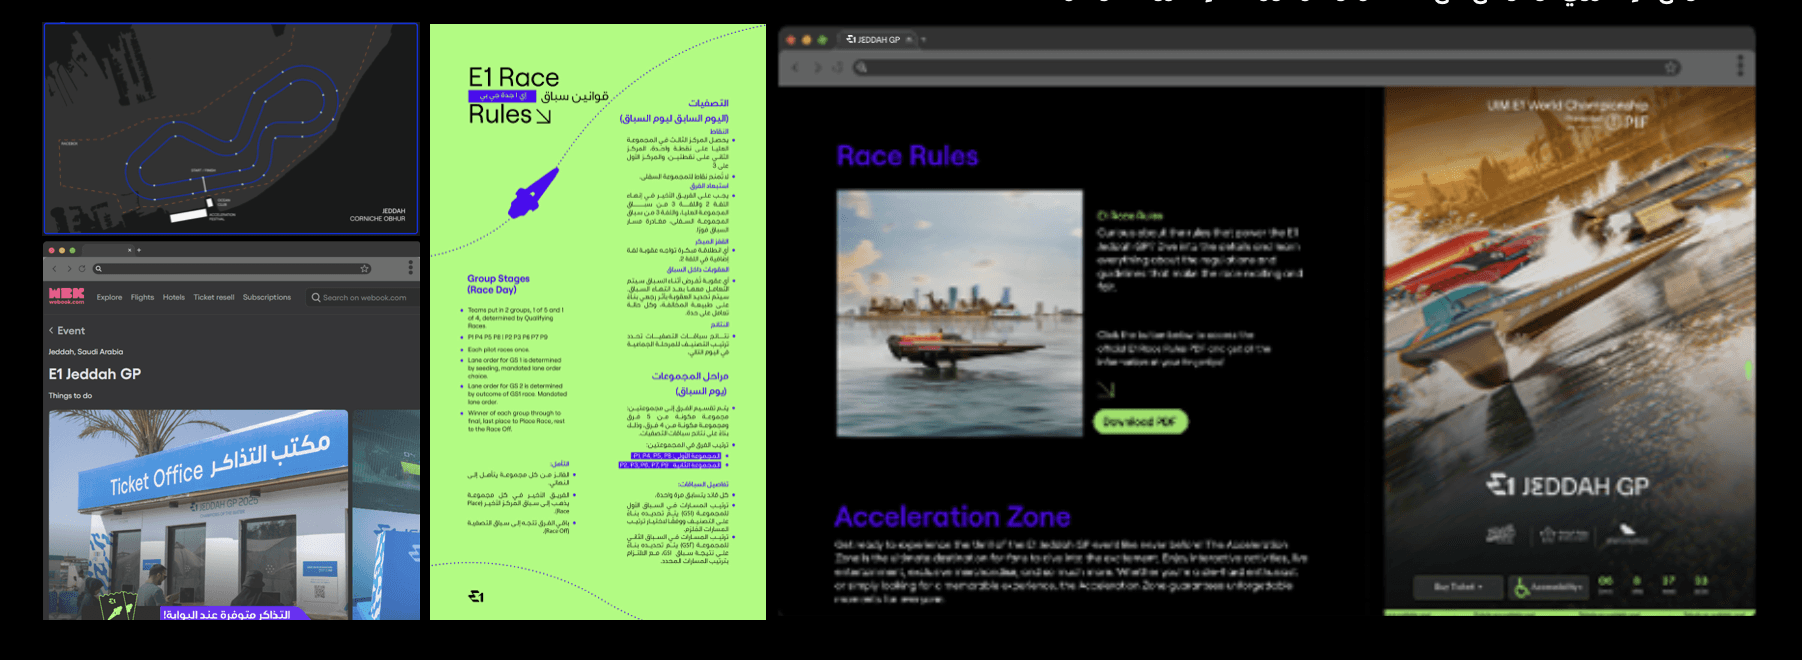The image size is (1802, 660).
Task: Go back in the JEDDAH GP browser
Action: pos(796,67)
